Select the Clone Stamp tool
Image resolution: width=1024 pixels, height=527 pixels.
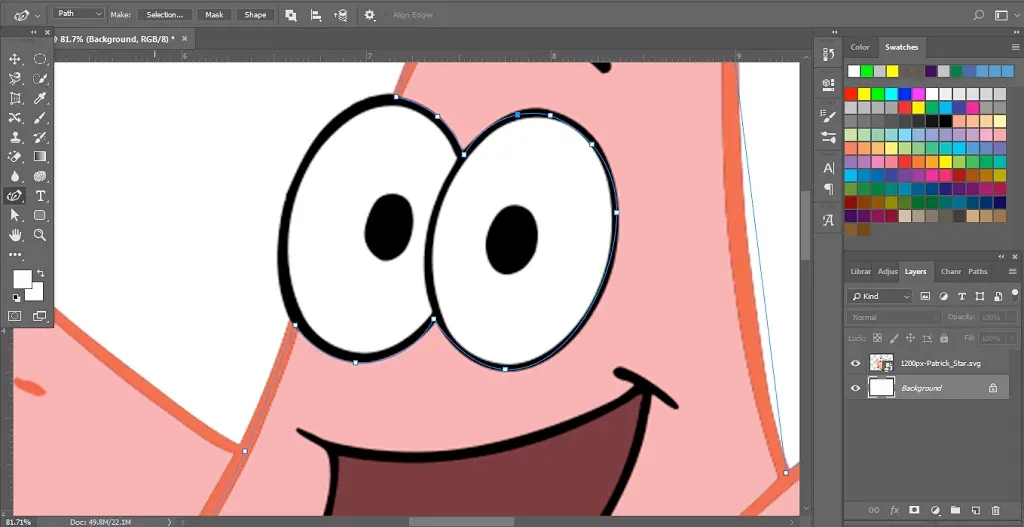[x=15, y=138]
